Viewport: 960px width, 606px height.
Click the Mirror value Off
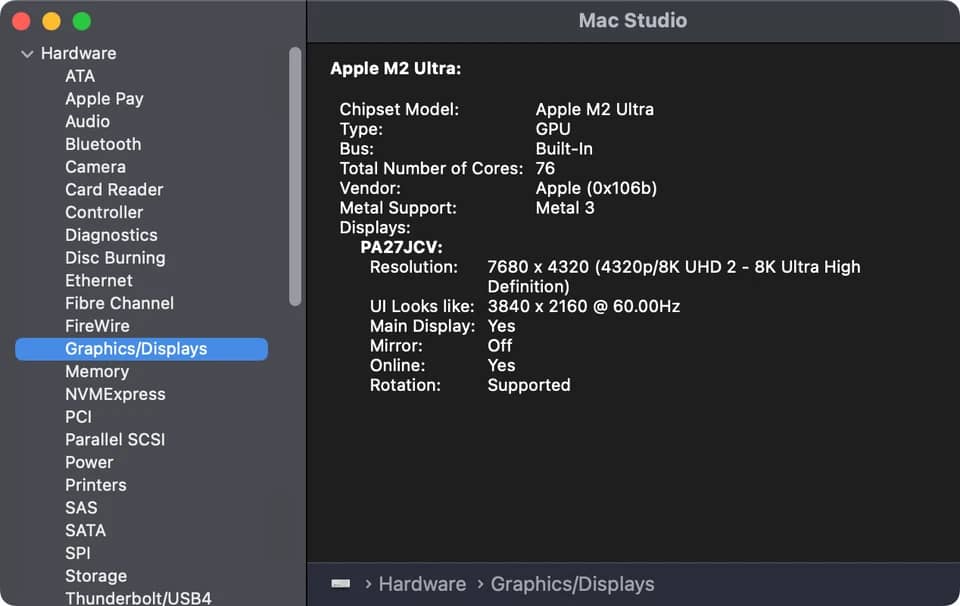tap(500, 345)
